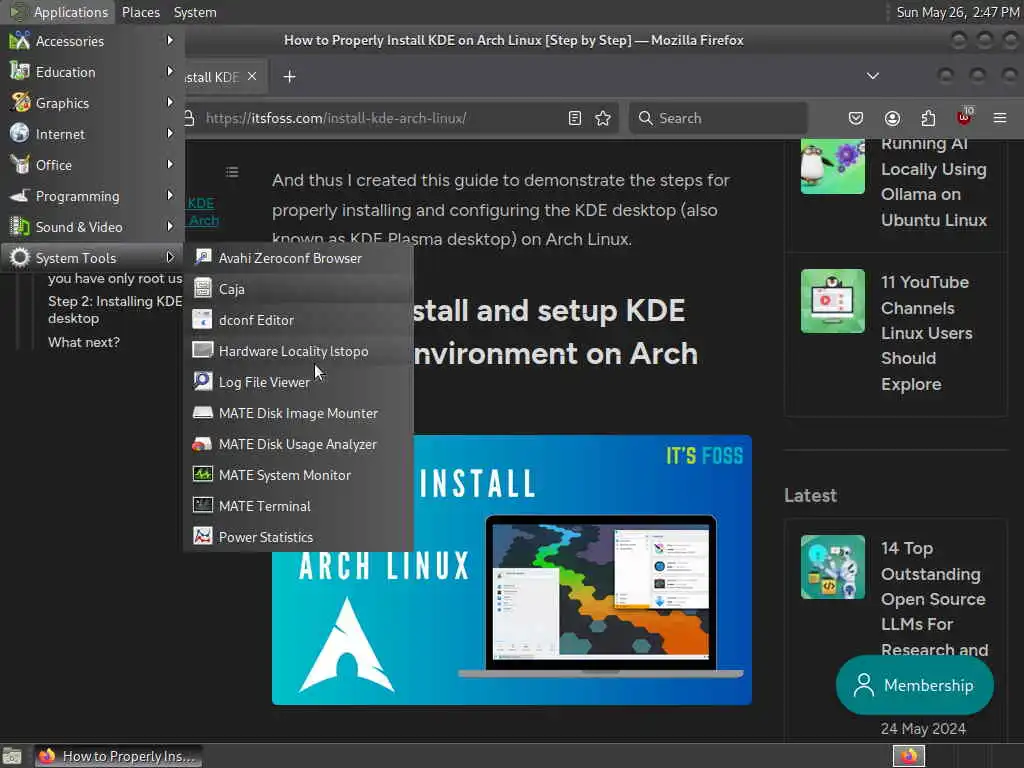This screenshot has width=1024, height=768.
Task: Click MATE Disk Image Mounter icon
Action: (x=203, y=412)
